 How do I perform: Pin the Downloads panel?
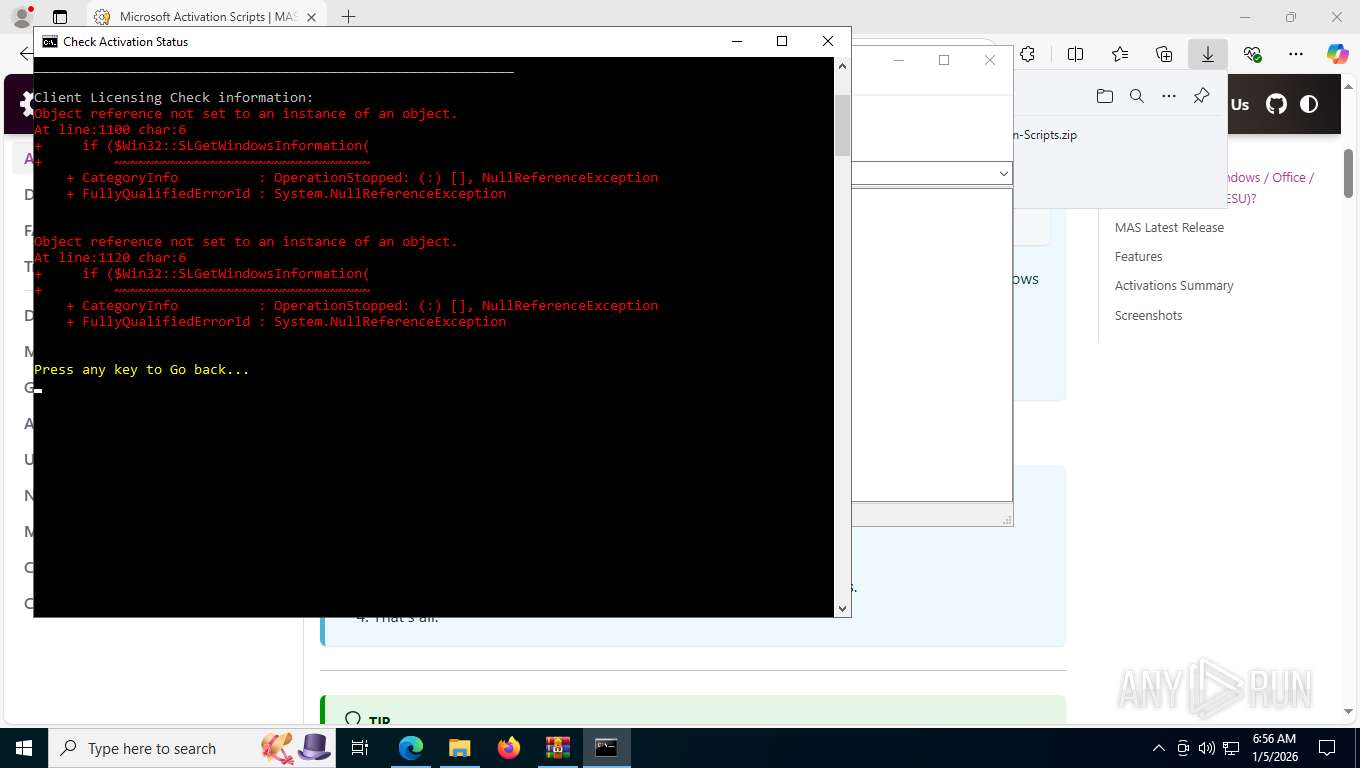[1202, 96]
